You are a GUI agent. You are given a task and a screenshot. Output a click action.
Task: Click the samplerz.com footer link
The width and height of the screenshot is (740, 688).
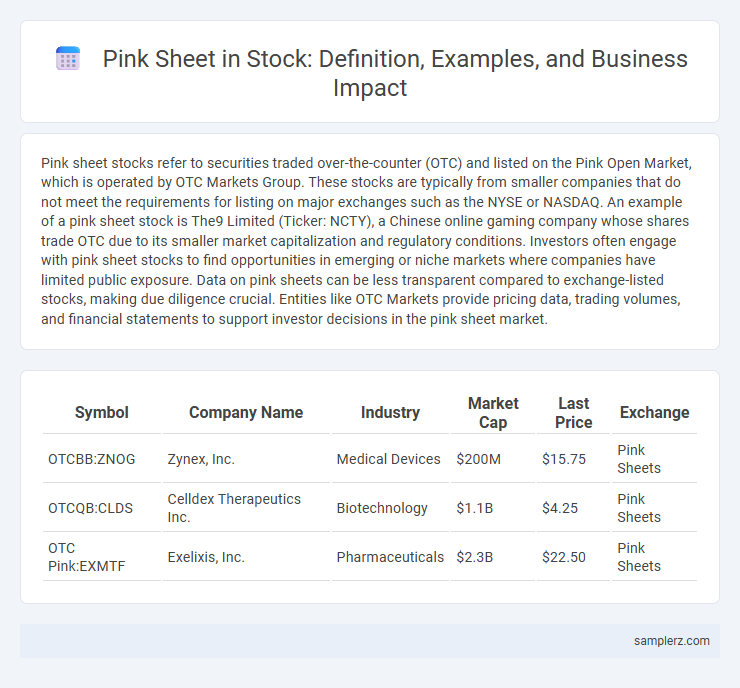pos(672,641)
